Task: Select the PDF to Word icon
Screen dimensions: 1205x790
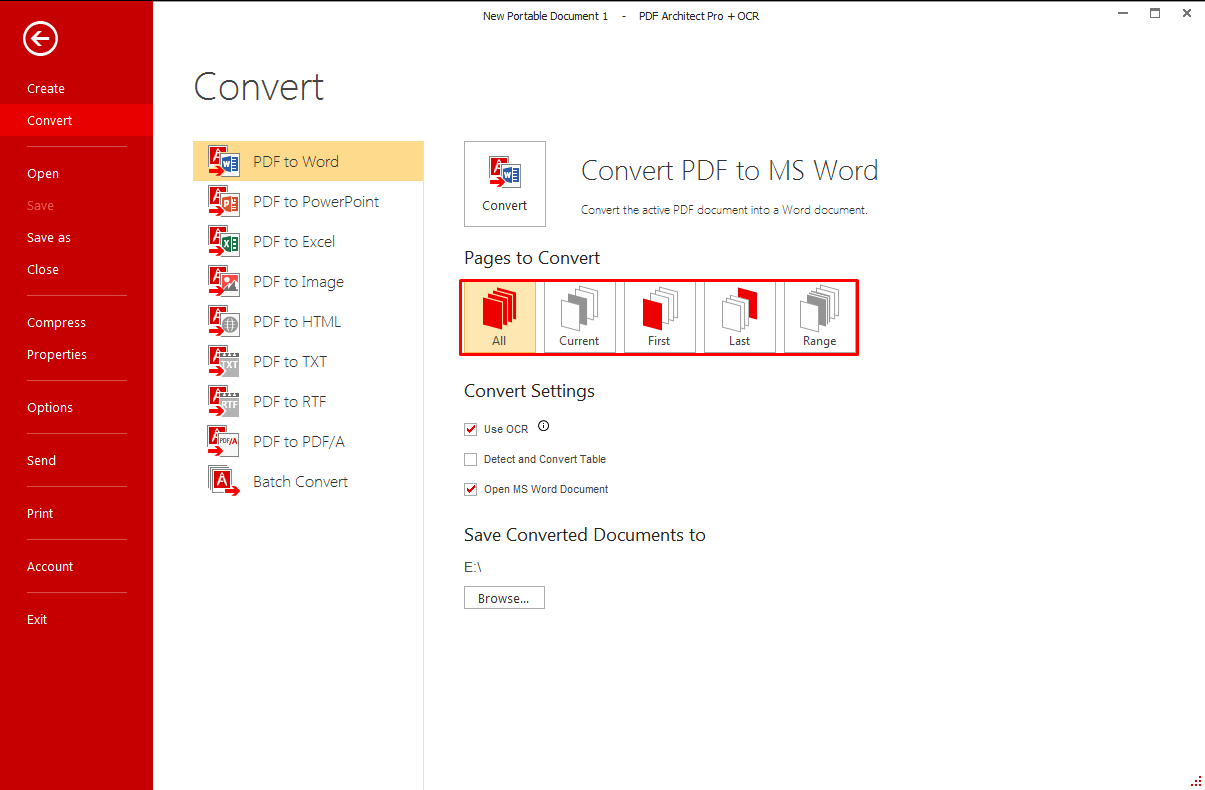Action: click(224, 161)
